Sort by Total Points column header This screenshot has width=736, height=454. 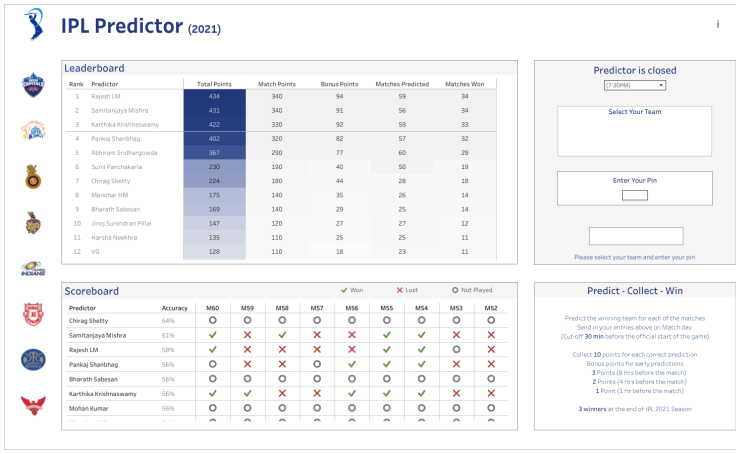[214, 84]
